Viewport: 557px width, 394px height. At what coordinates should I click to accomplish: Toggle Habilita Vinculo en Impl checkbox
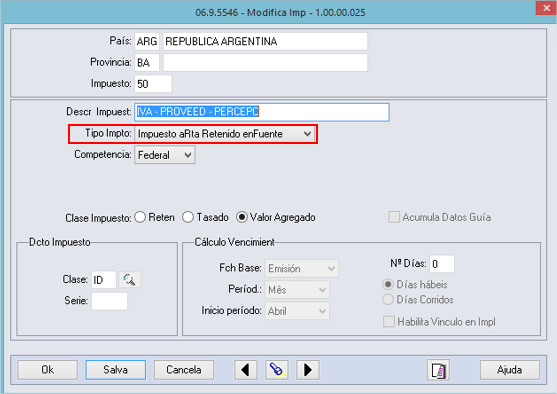(389, 322)
